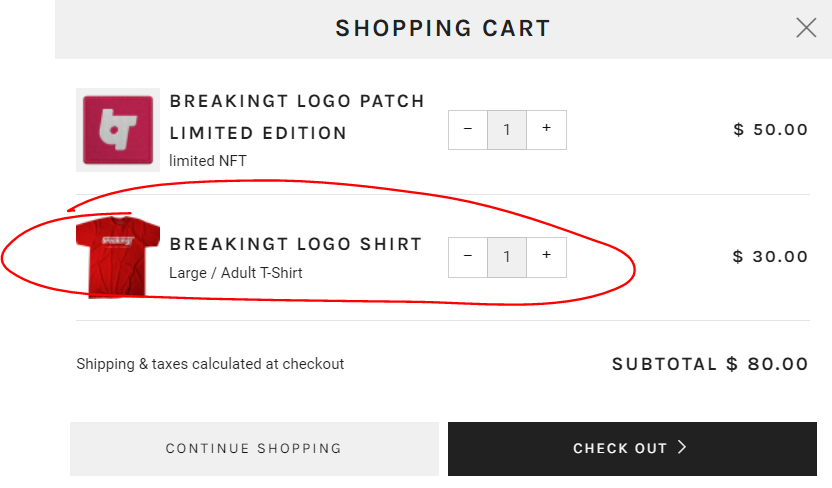Click the $ 30.00 shirt price
This screenshot has height=488, width=832.
770,257
